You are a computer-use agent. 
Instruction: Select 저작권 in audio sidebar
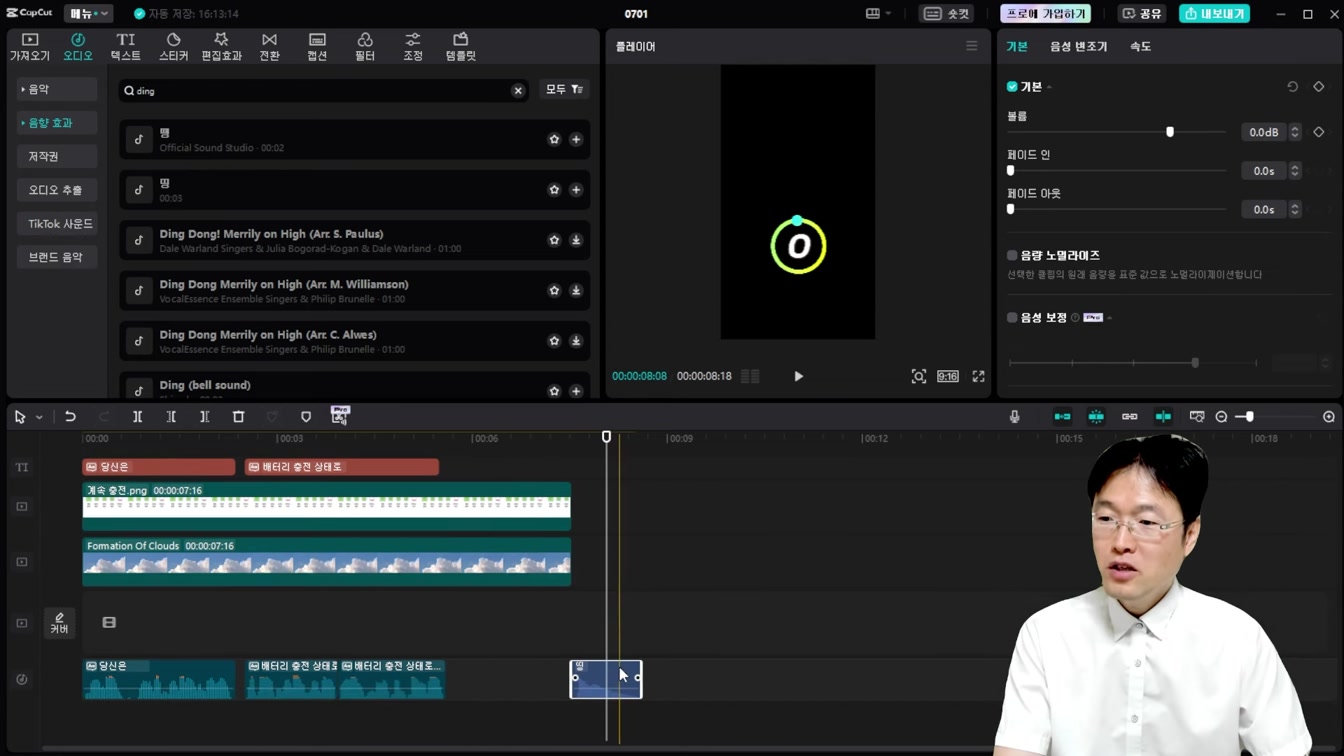click(x=56, y=157)
